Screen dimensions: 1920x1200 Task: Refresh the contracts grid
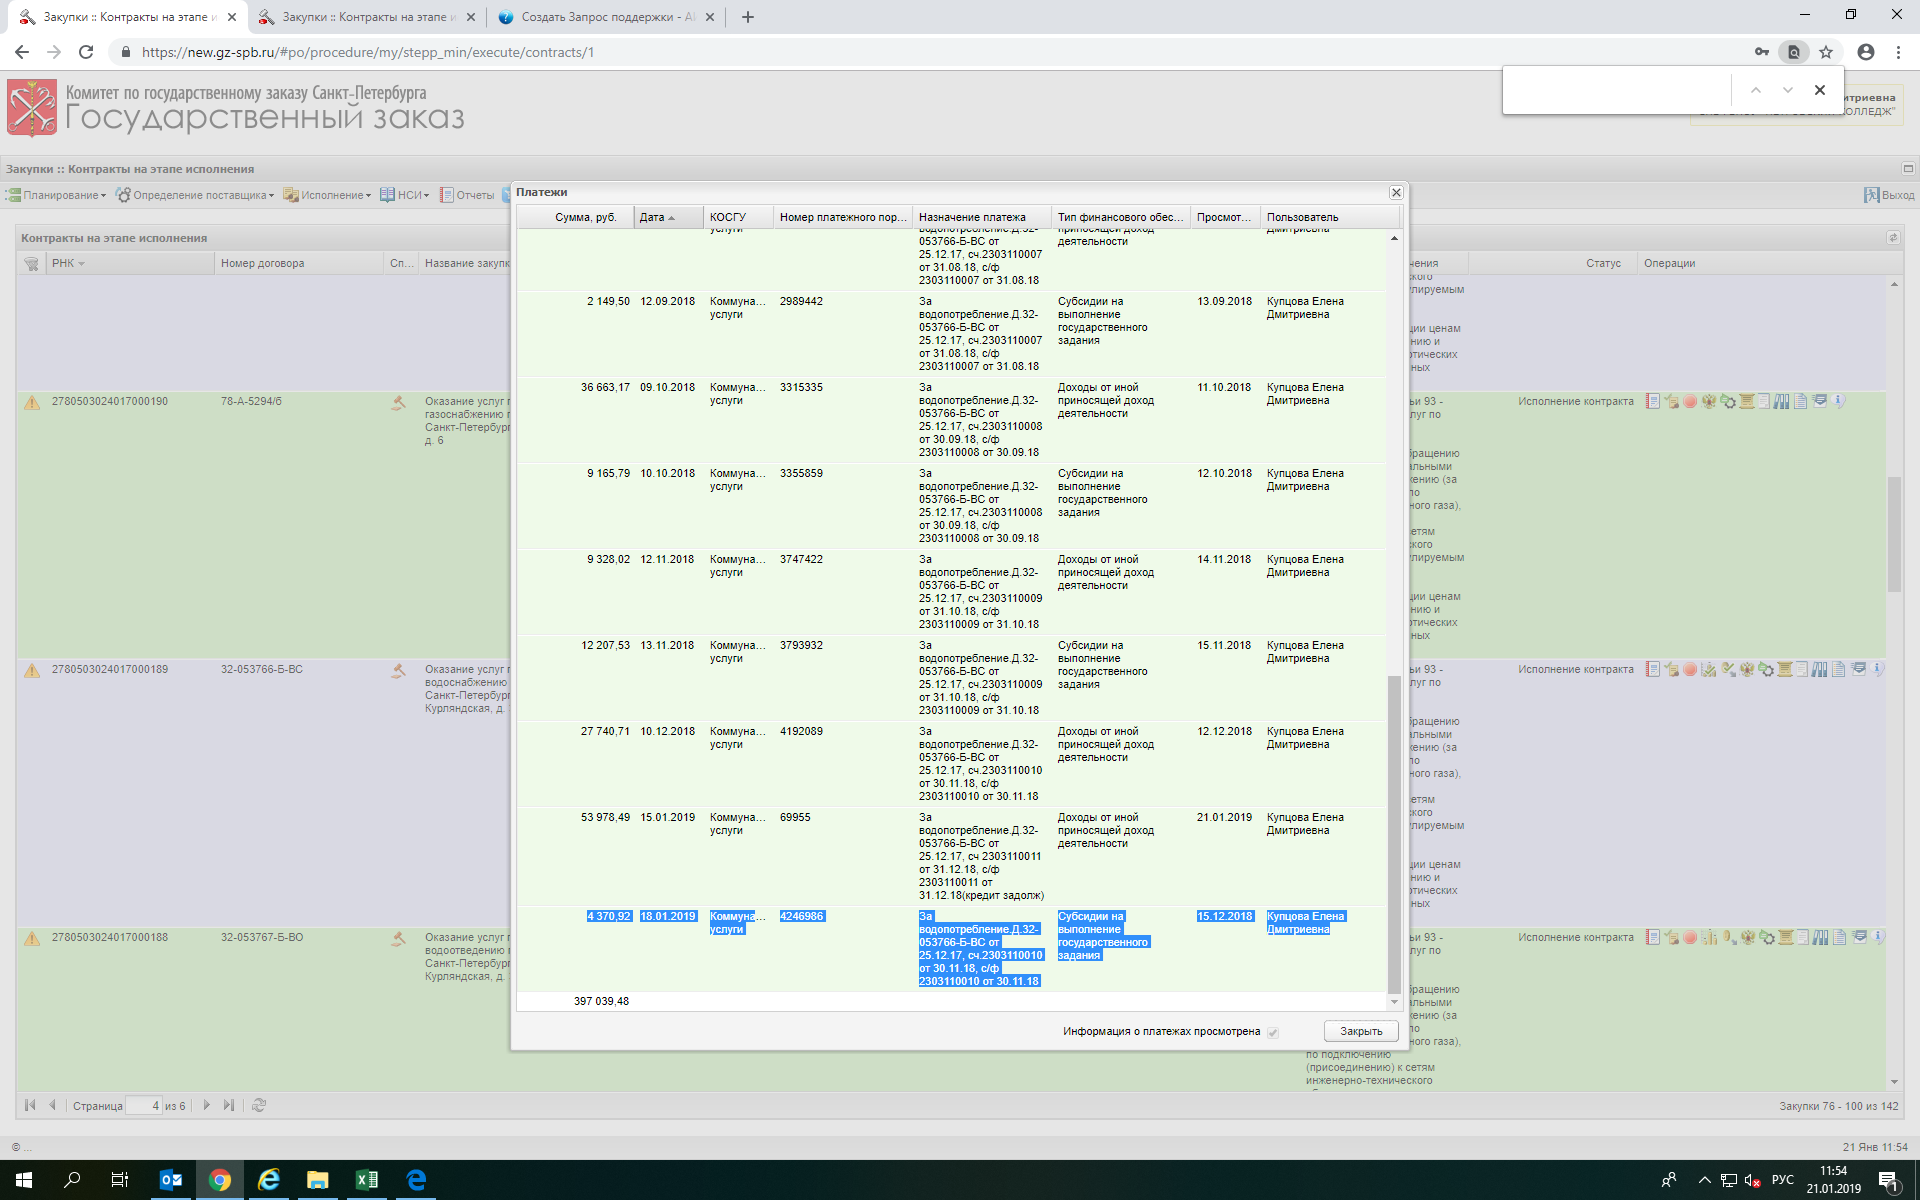[x=259, y=1105]
